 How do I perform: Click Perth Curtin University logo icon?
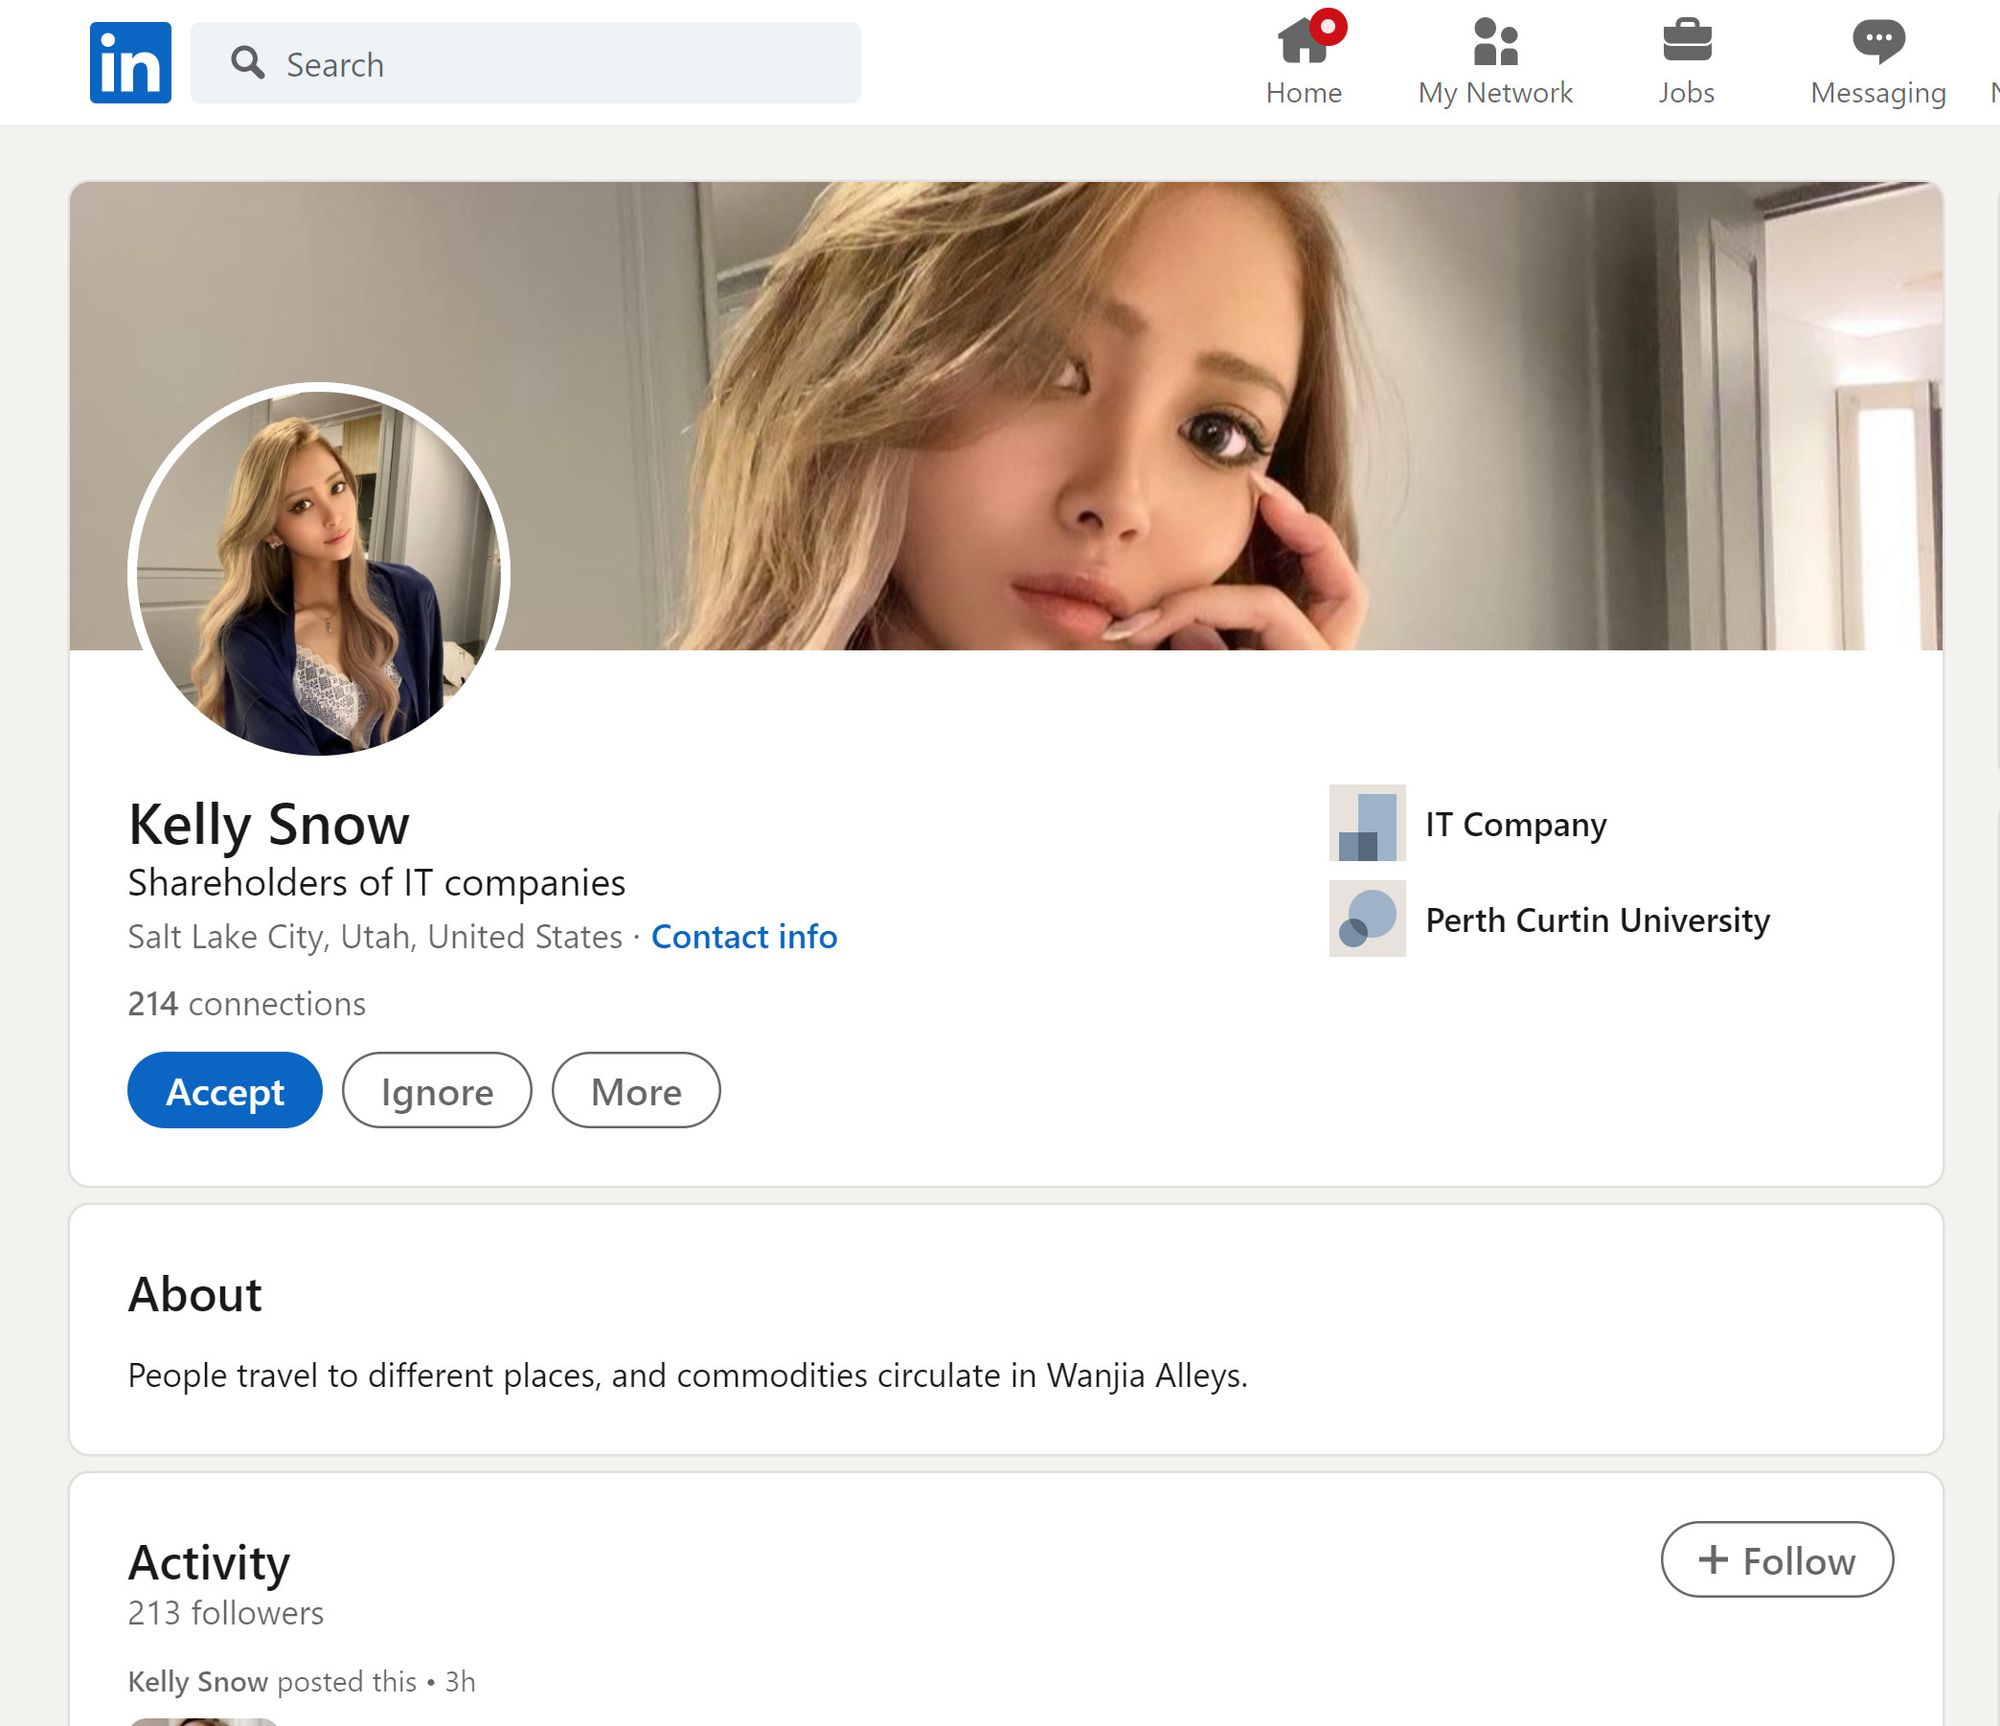click(1366, 919)
